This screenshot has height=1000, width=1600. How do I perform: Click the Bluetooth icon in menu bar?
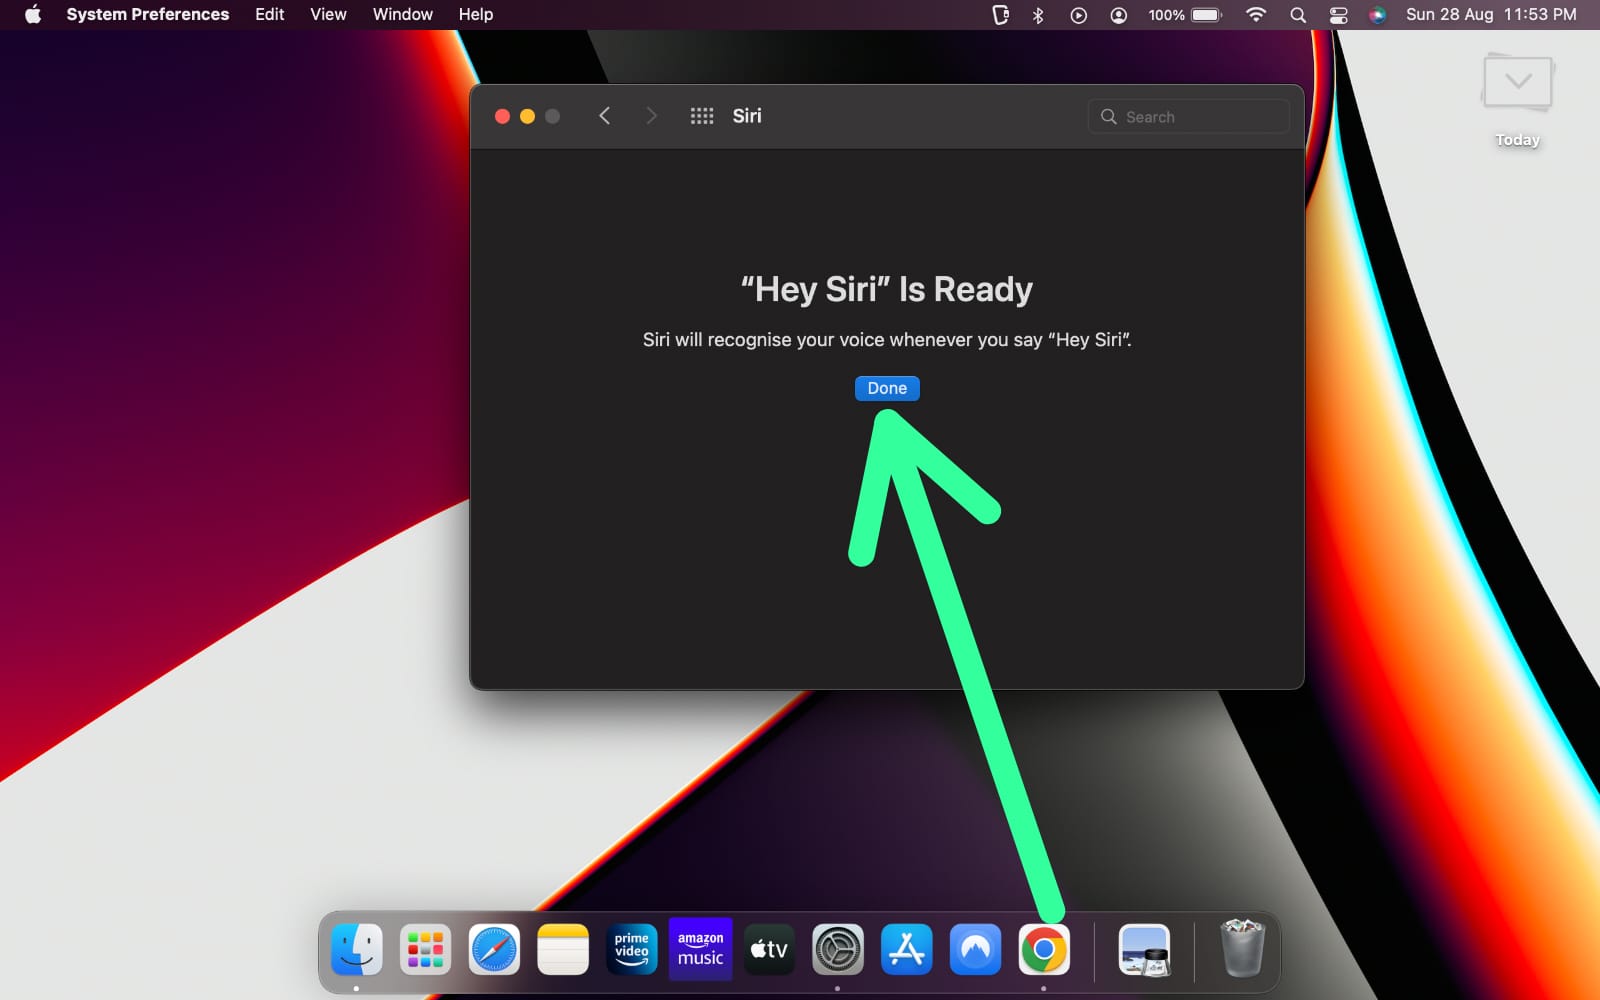[1038, 15]
